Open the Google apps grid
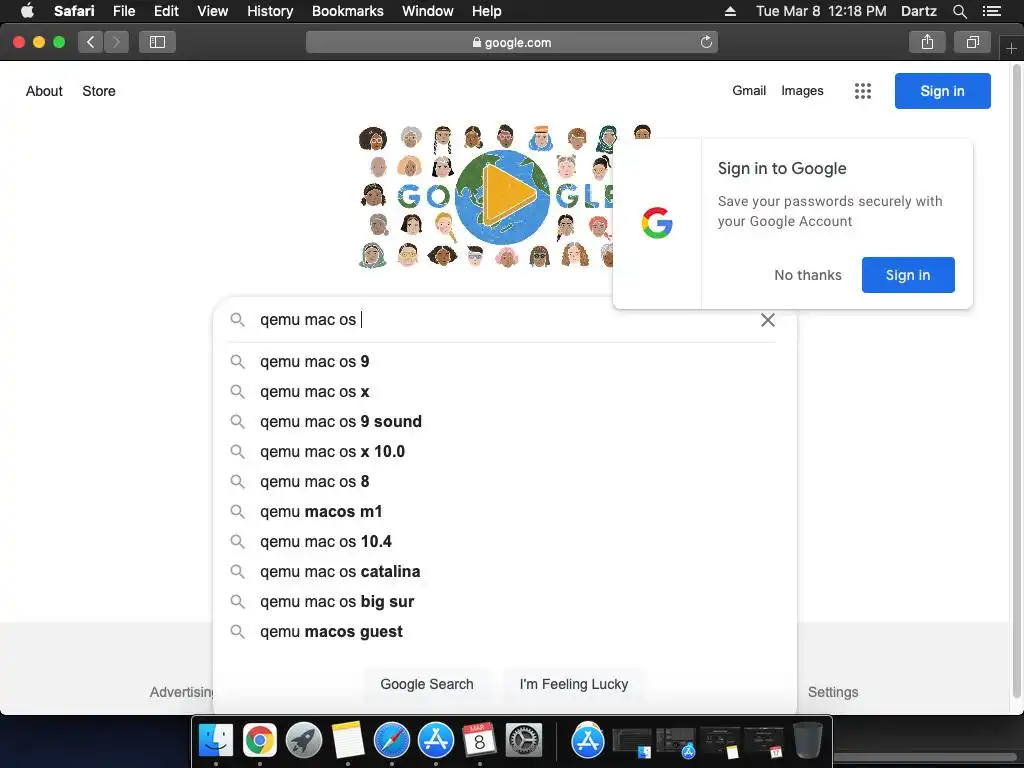Viewport: 1024px width, 768px height. 863,91
